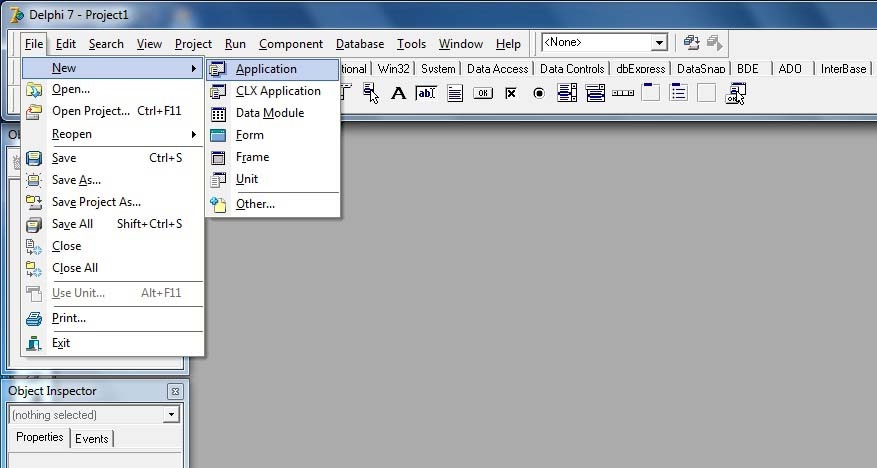This screenshot has width=877, height=468.
Task: Open the BDE palette tab
Action: 748,69
